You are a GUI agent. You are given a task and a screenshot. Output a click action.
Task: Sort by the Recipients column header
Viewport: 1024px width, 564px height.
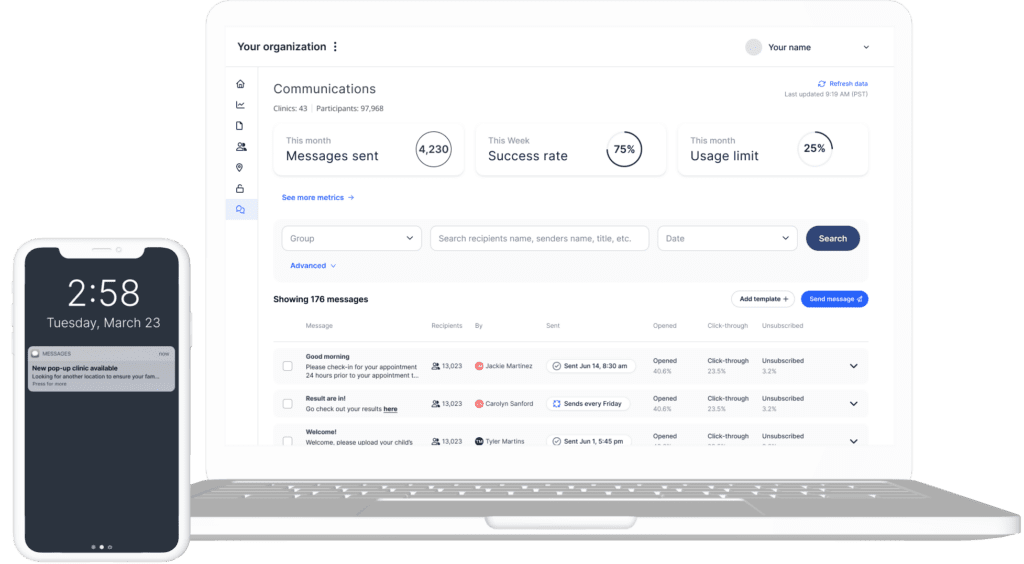click(x=447, y=326)
